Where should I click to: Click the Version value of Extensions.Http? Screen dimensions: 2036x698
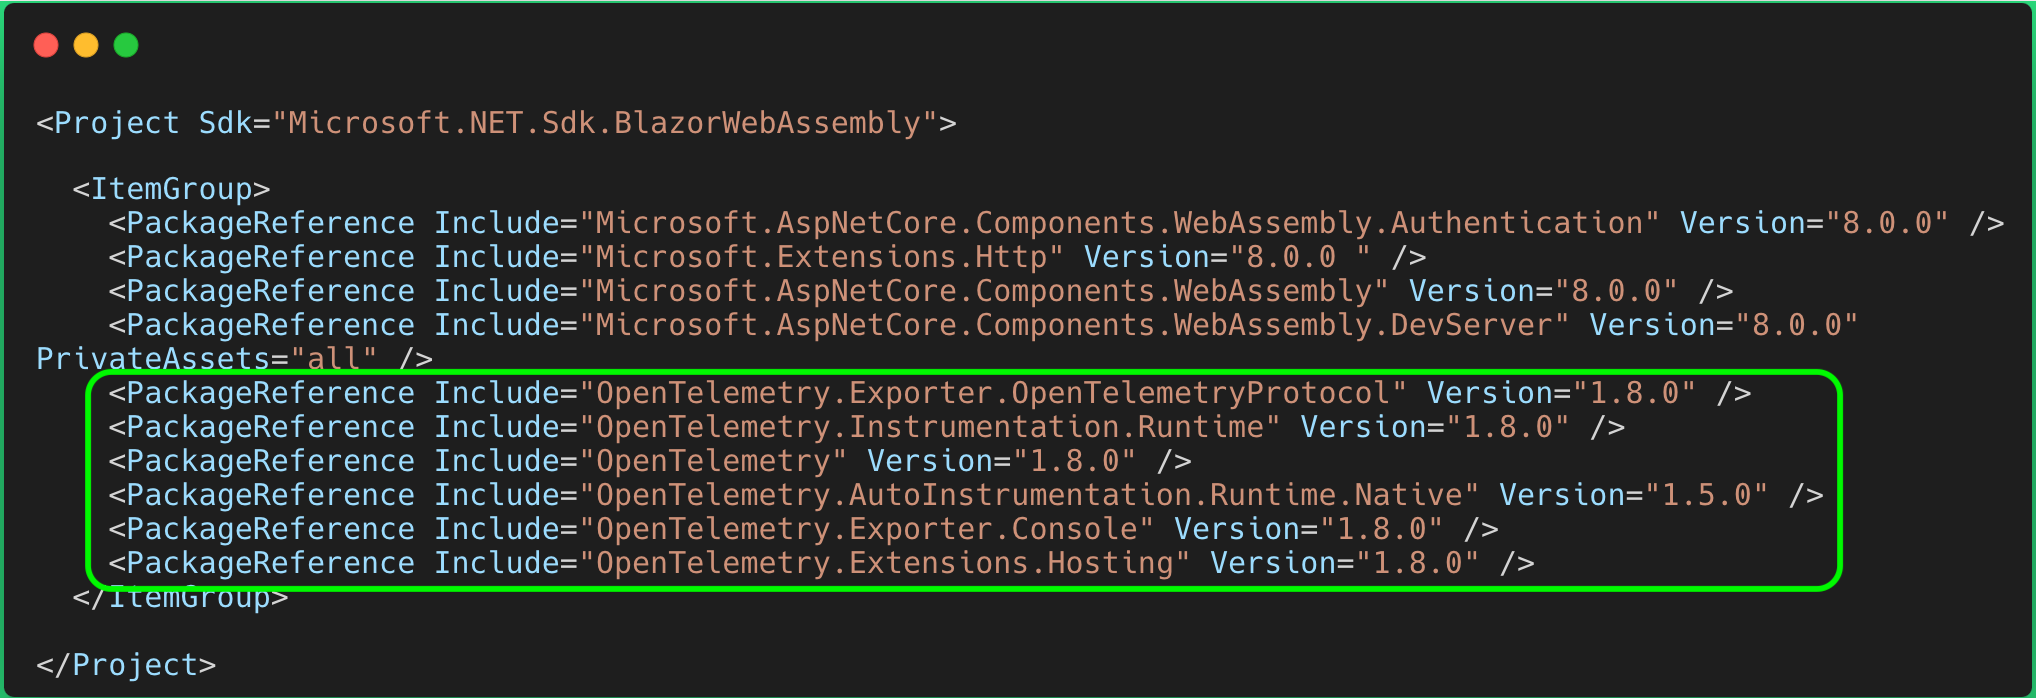point(1300,257)
